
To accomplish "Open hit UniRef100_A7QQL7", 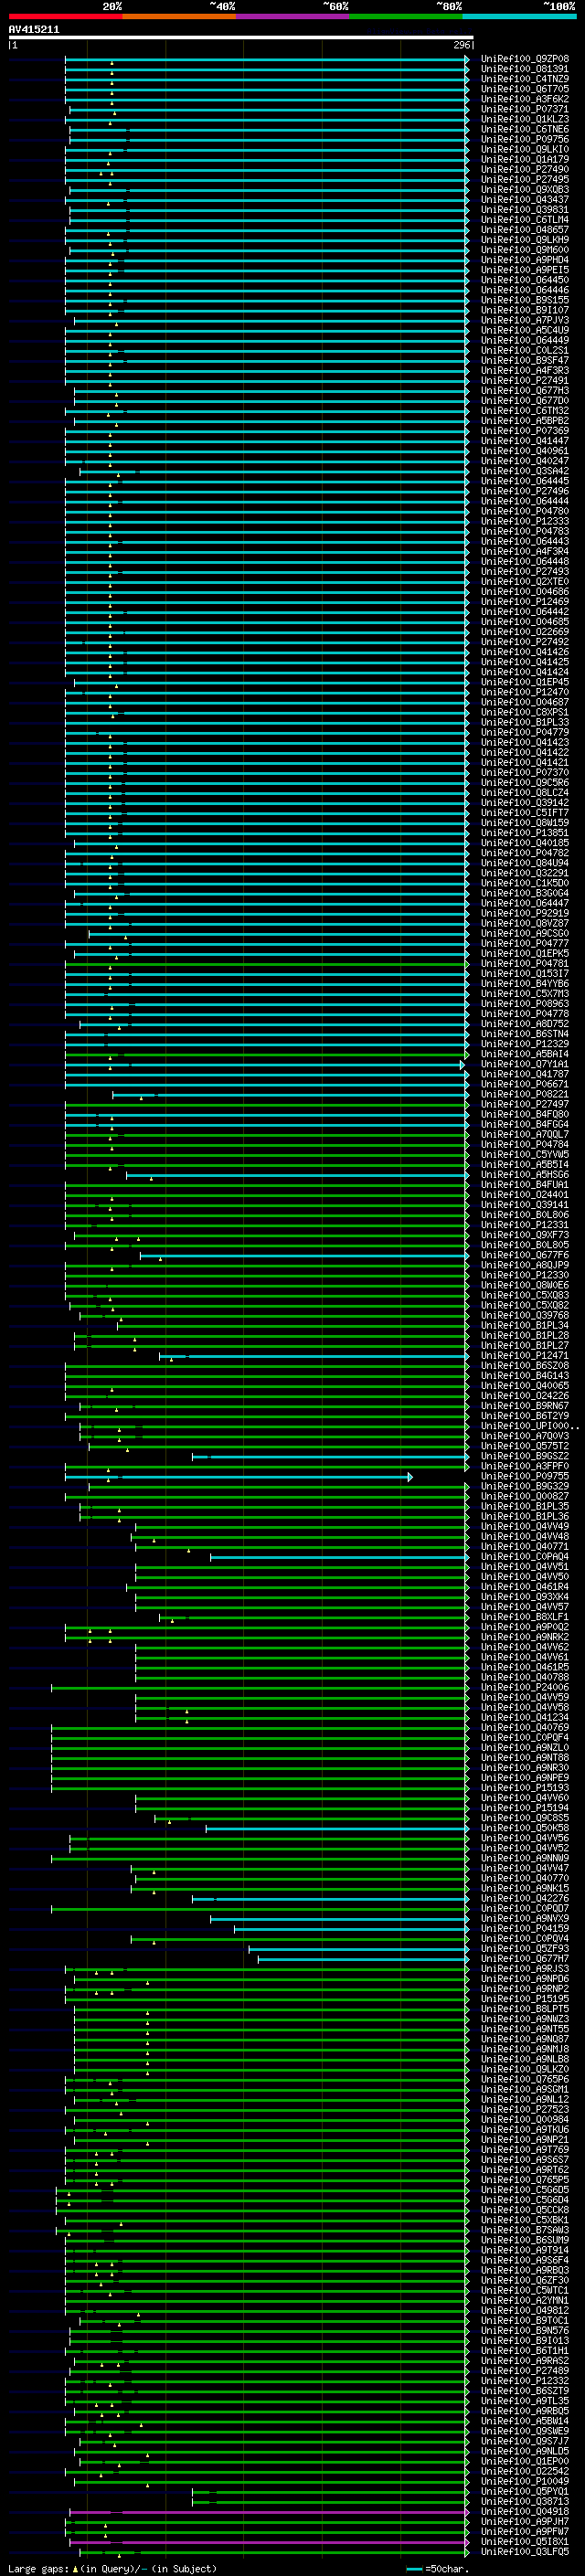I will (x=525, y=1135).
